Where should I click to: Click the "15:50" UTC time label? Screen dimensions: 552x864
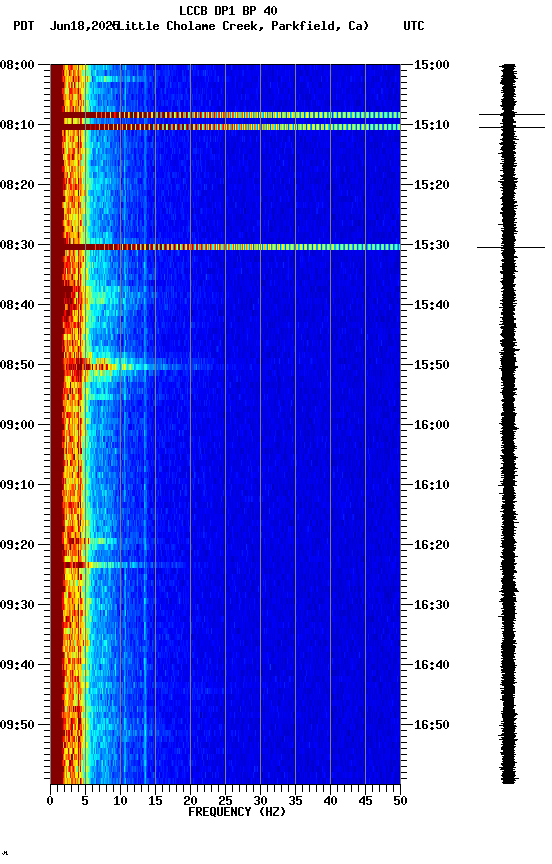[x=432, y=365]
